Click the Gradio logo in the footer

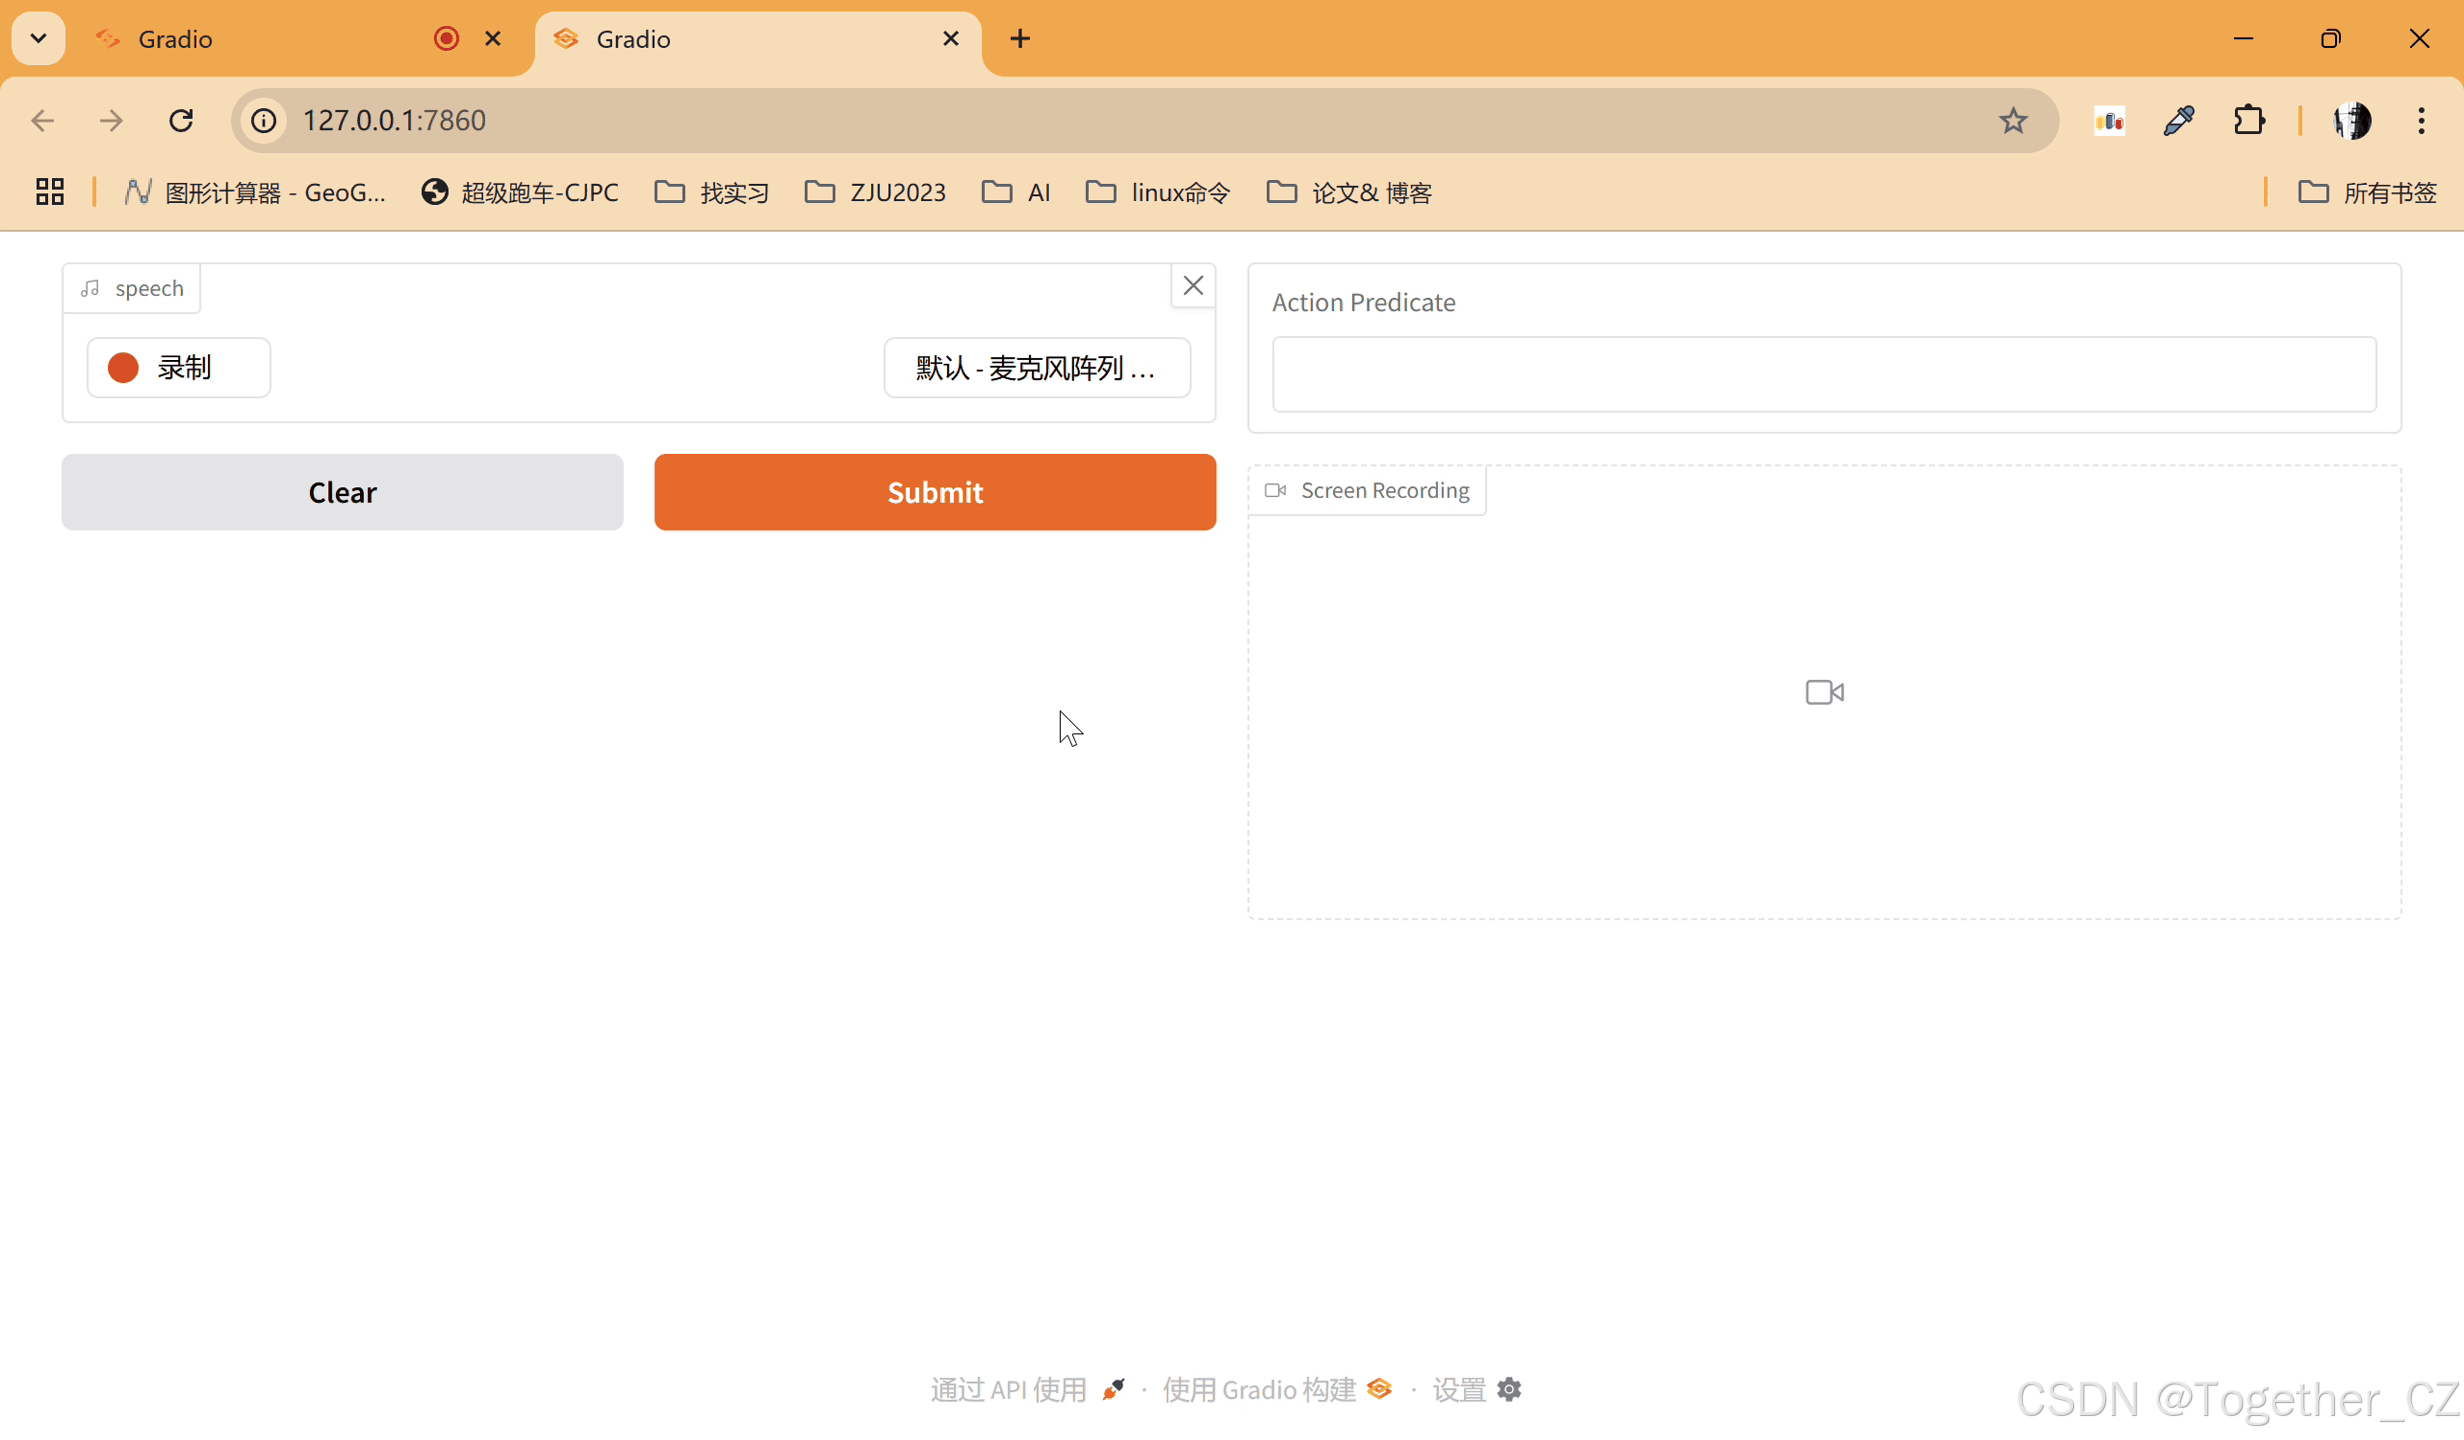[x=1379, y=1389]
